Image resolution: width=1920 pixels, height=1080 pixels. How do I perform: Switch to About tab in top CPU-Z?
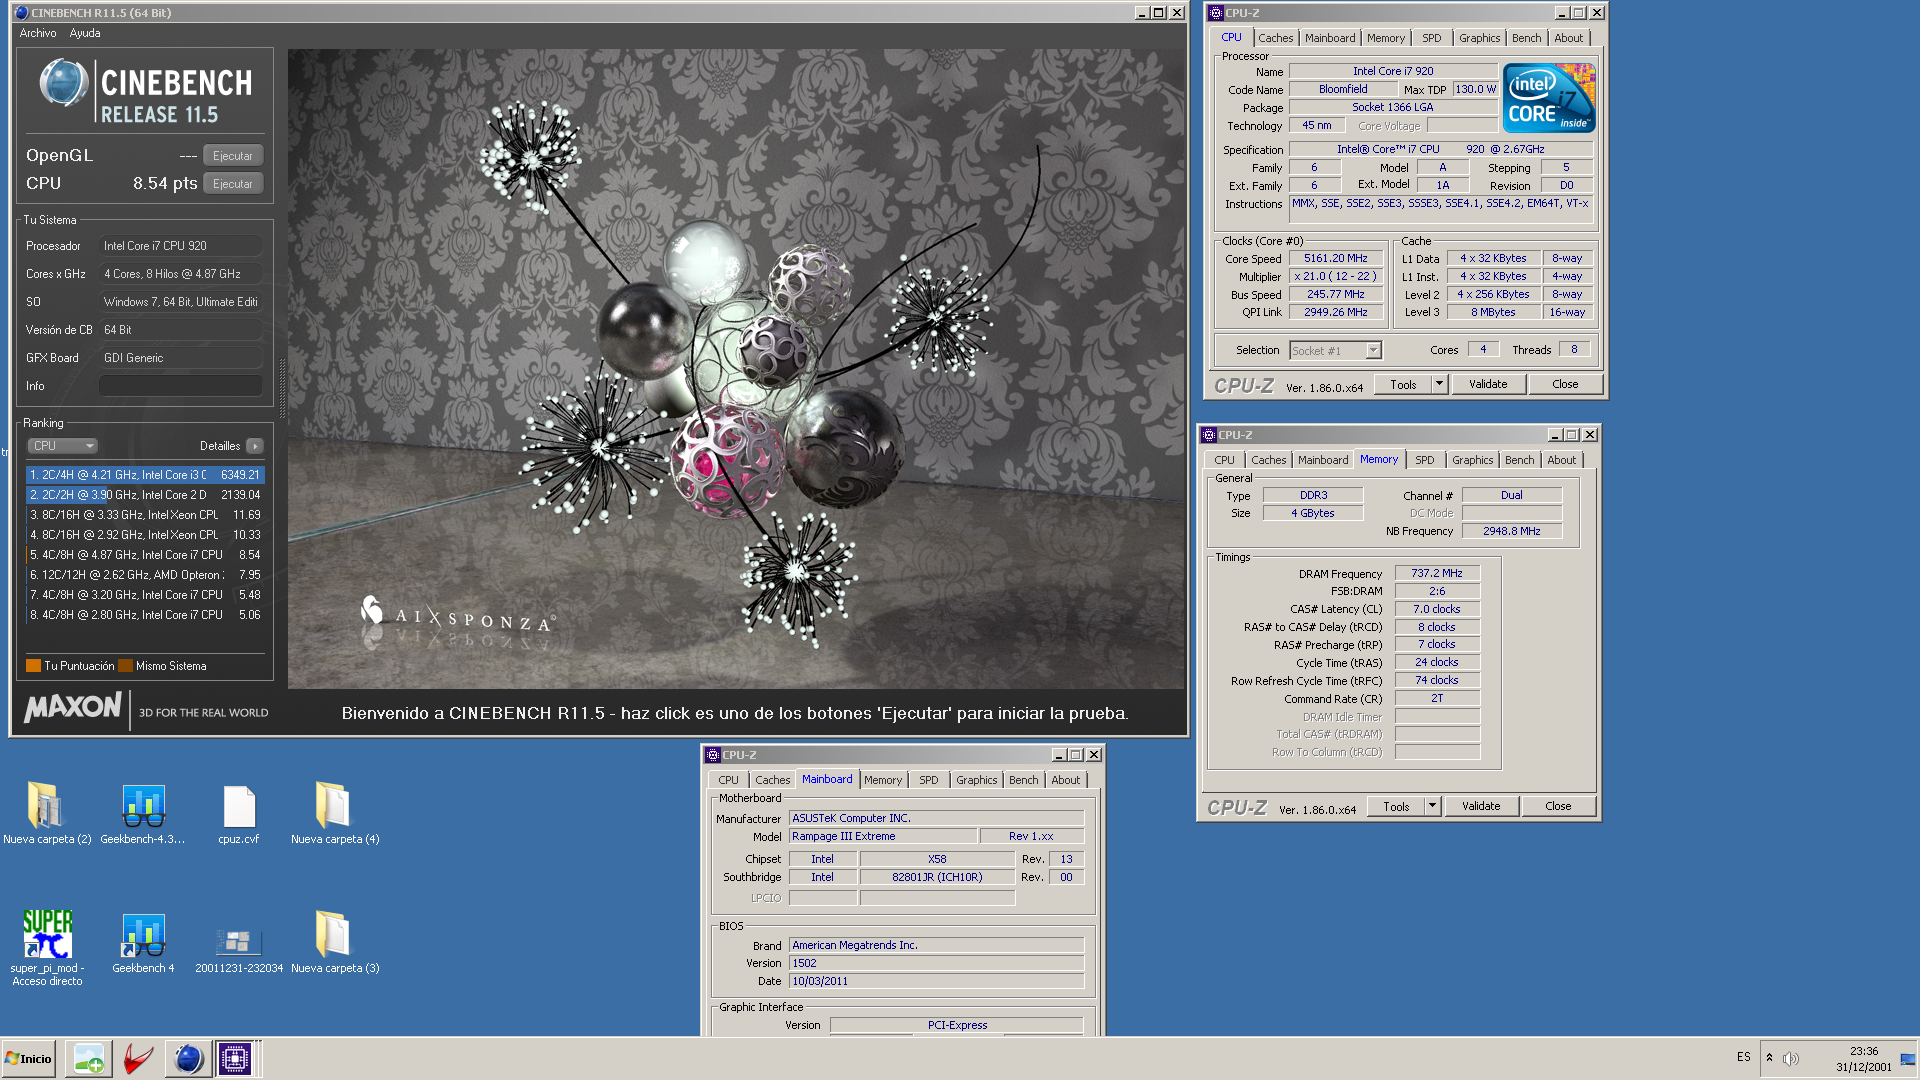[x=1568, y=38]
